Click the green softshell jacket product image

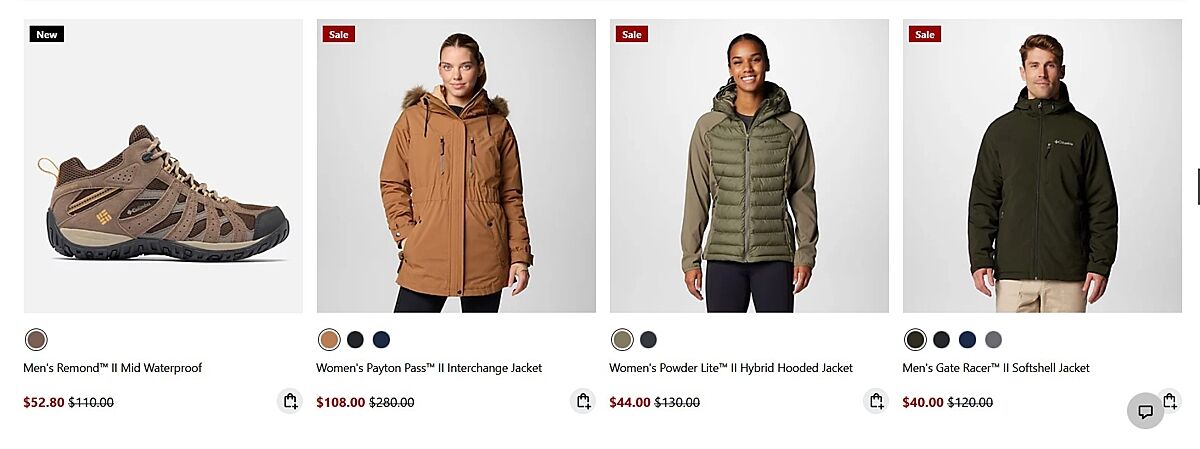[1042, 166]
